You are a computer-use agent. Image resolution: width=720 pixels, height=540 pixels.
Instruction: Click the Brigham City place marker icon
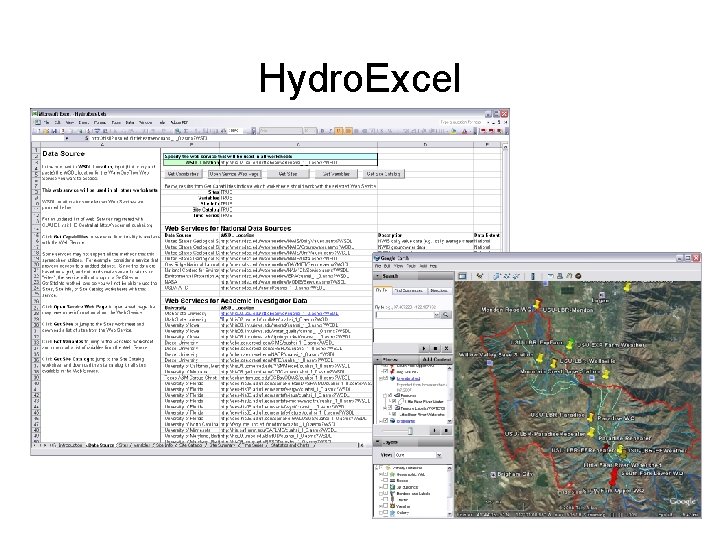pyautogui.click(x=493, y=474)
